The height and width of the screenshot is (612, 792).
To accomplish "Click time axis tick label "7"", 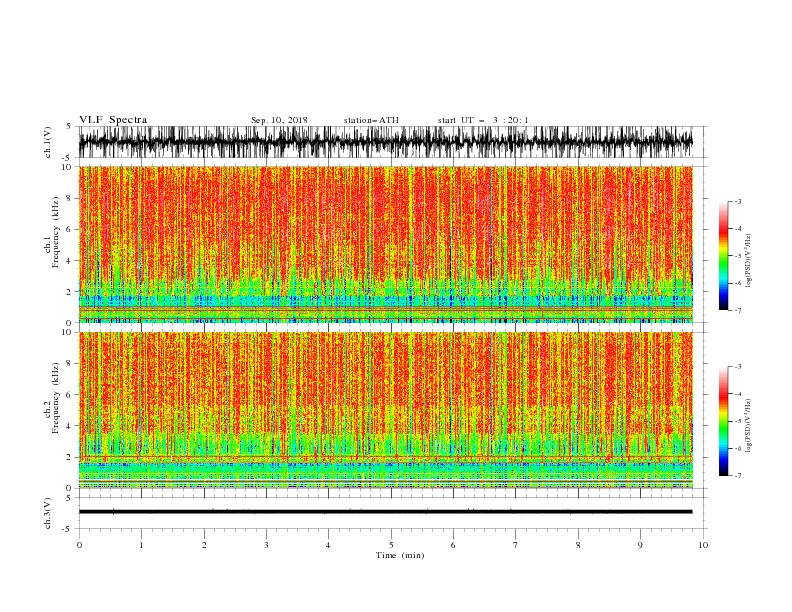I will [x=516, y=545].
